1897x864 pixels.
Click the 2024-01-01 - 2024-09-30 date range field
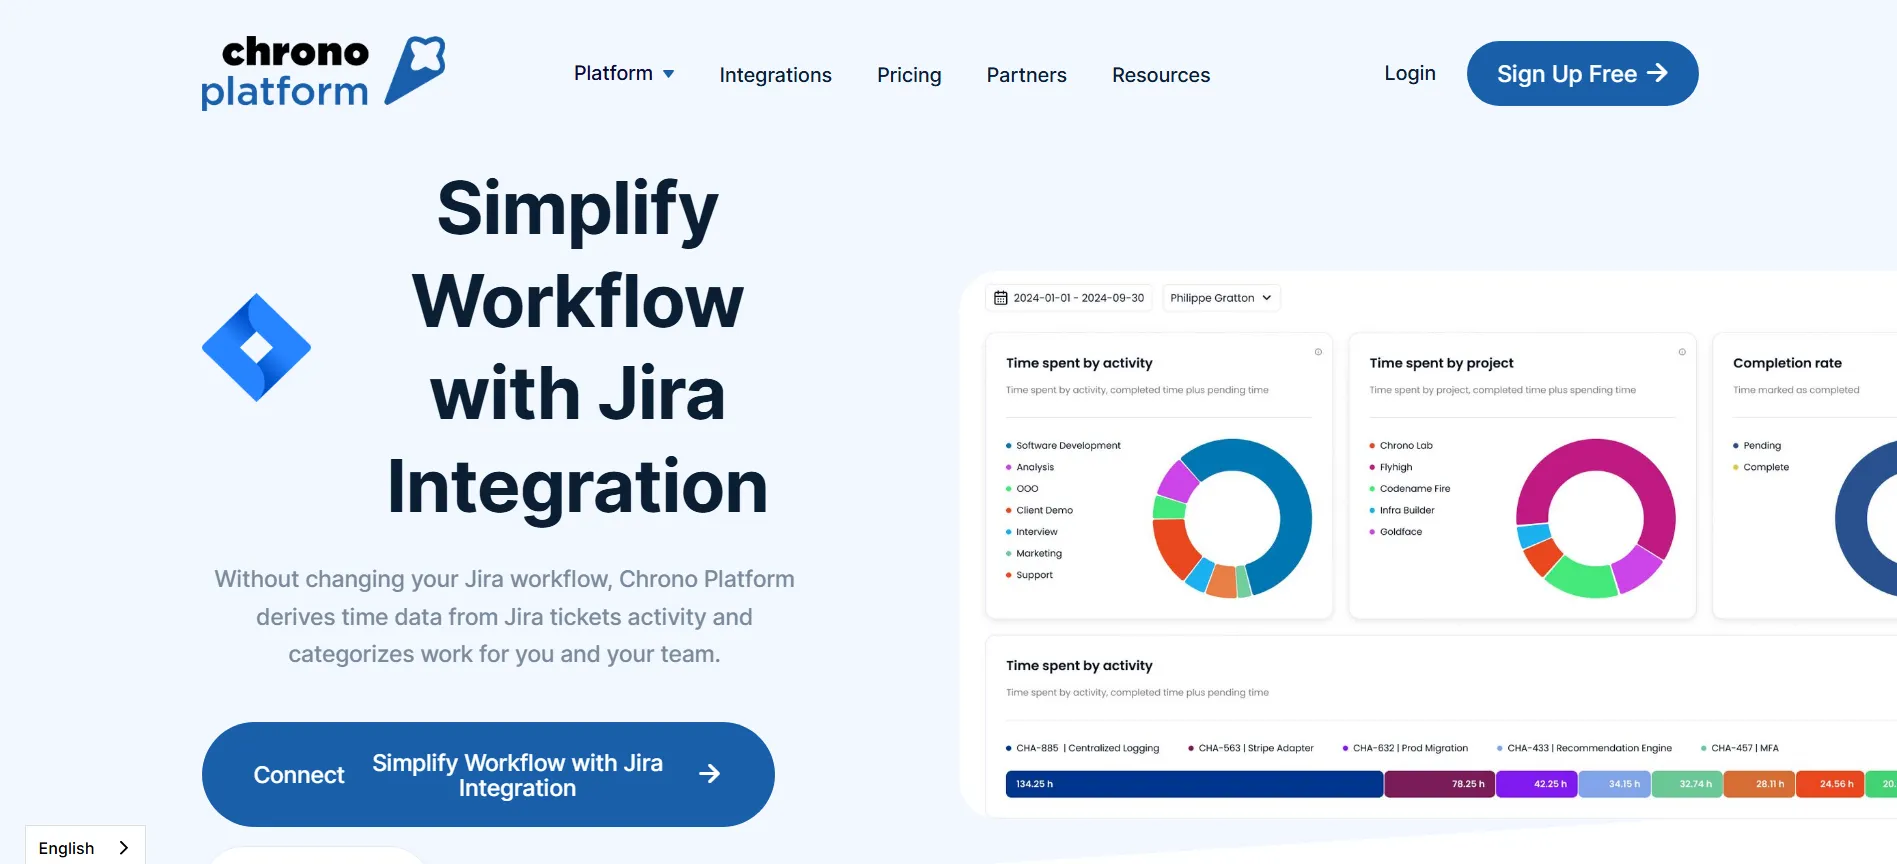click(x=1069, y=298)
